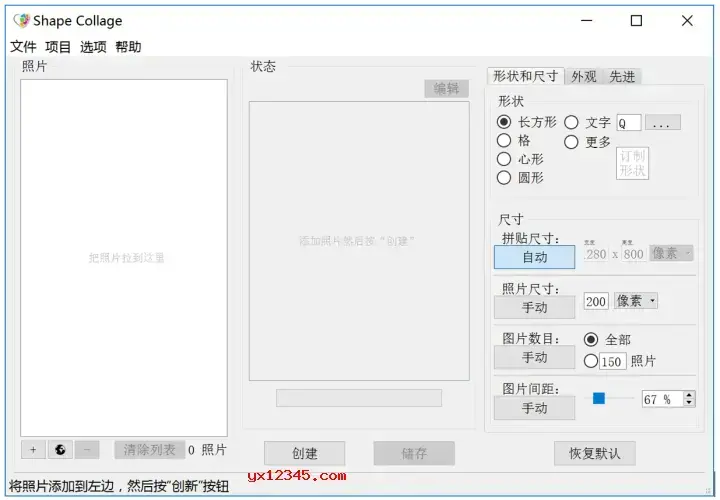Switch to the 先进 tab
This screenshot has height=500, width=720.
pos(622,77)
